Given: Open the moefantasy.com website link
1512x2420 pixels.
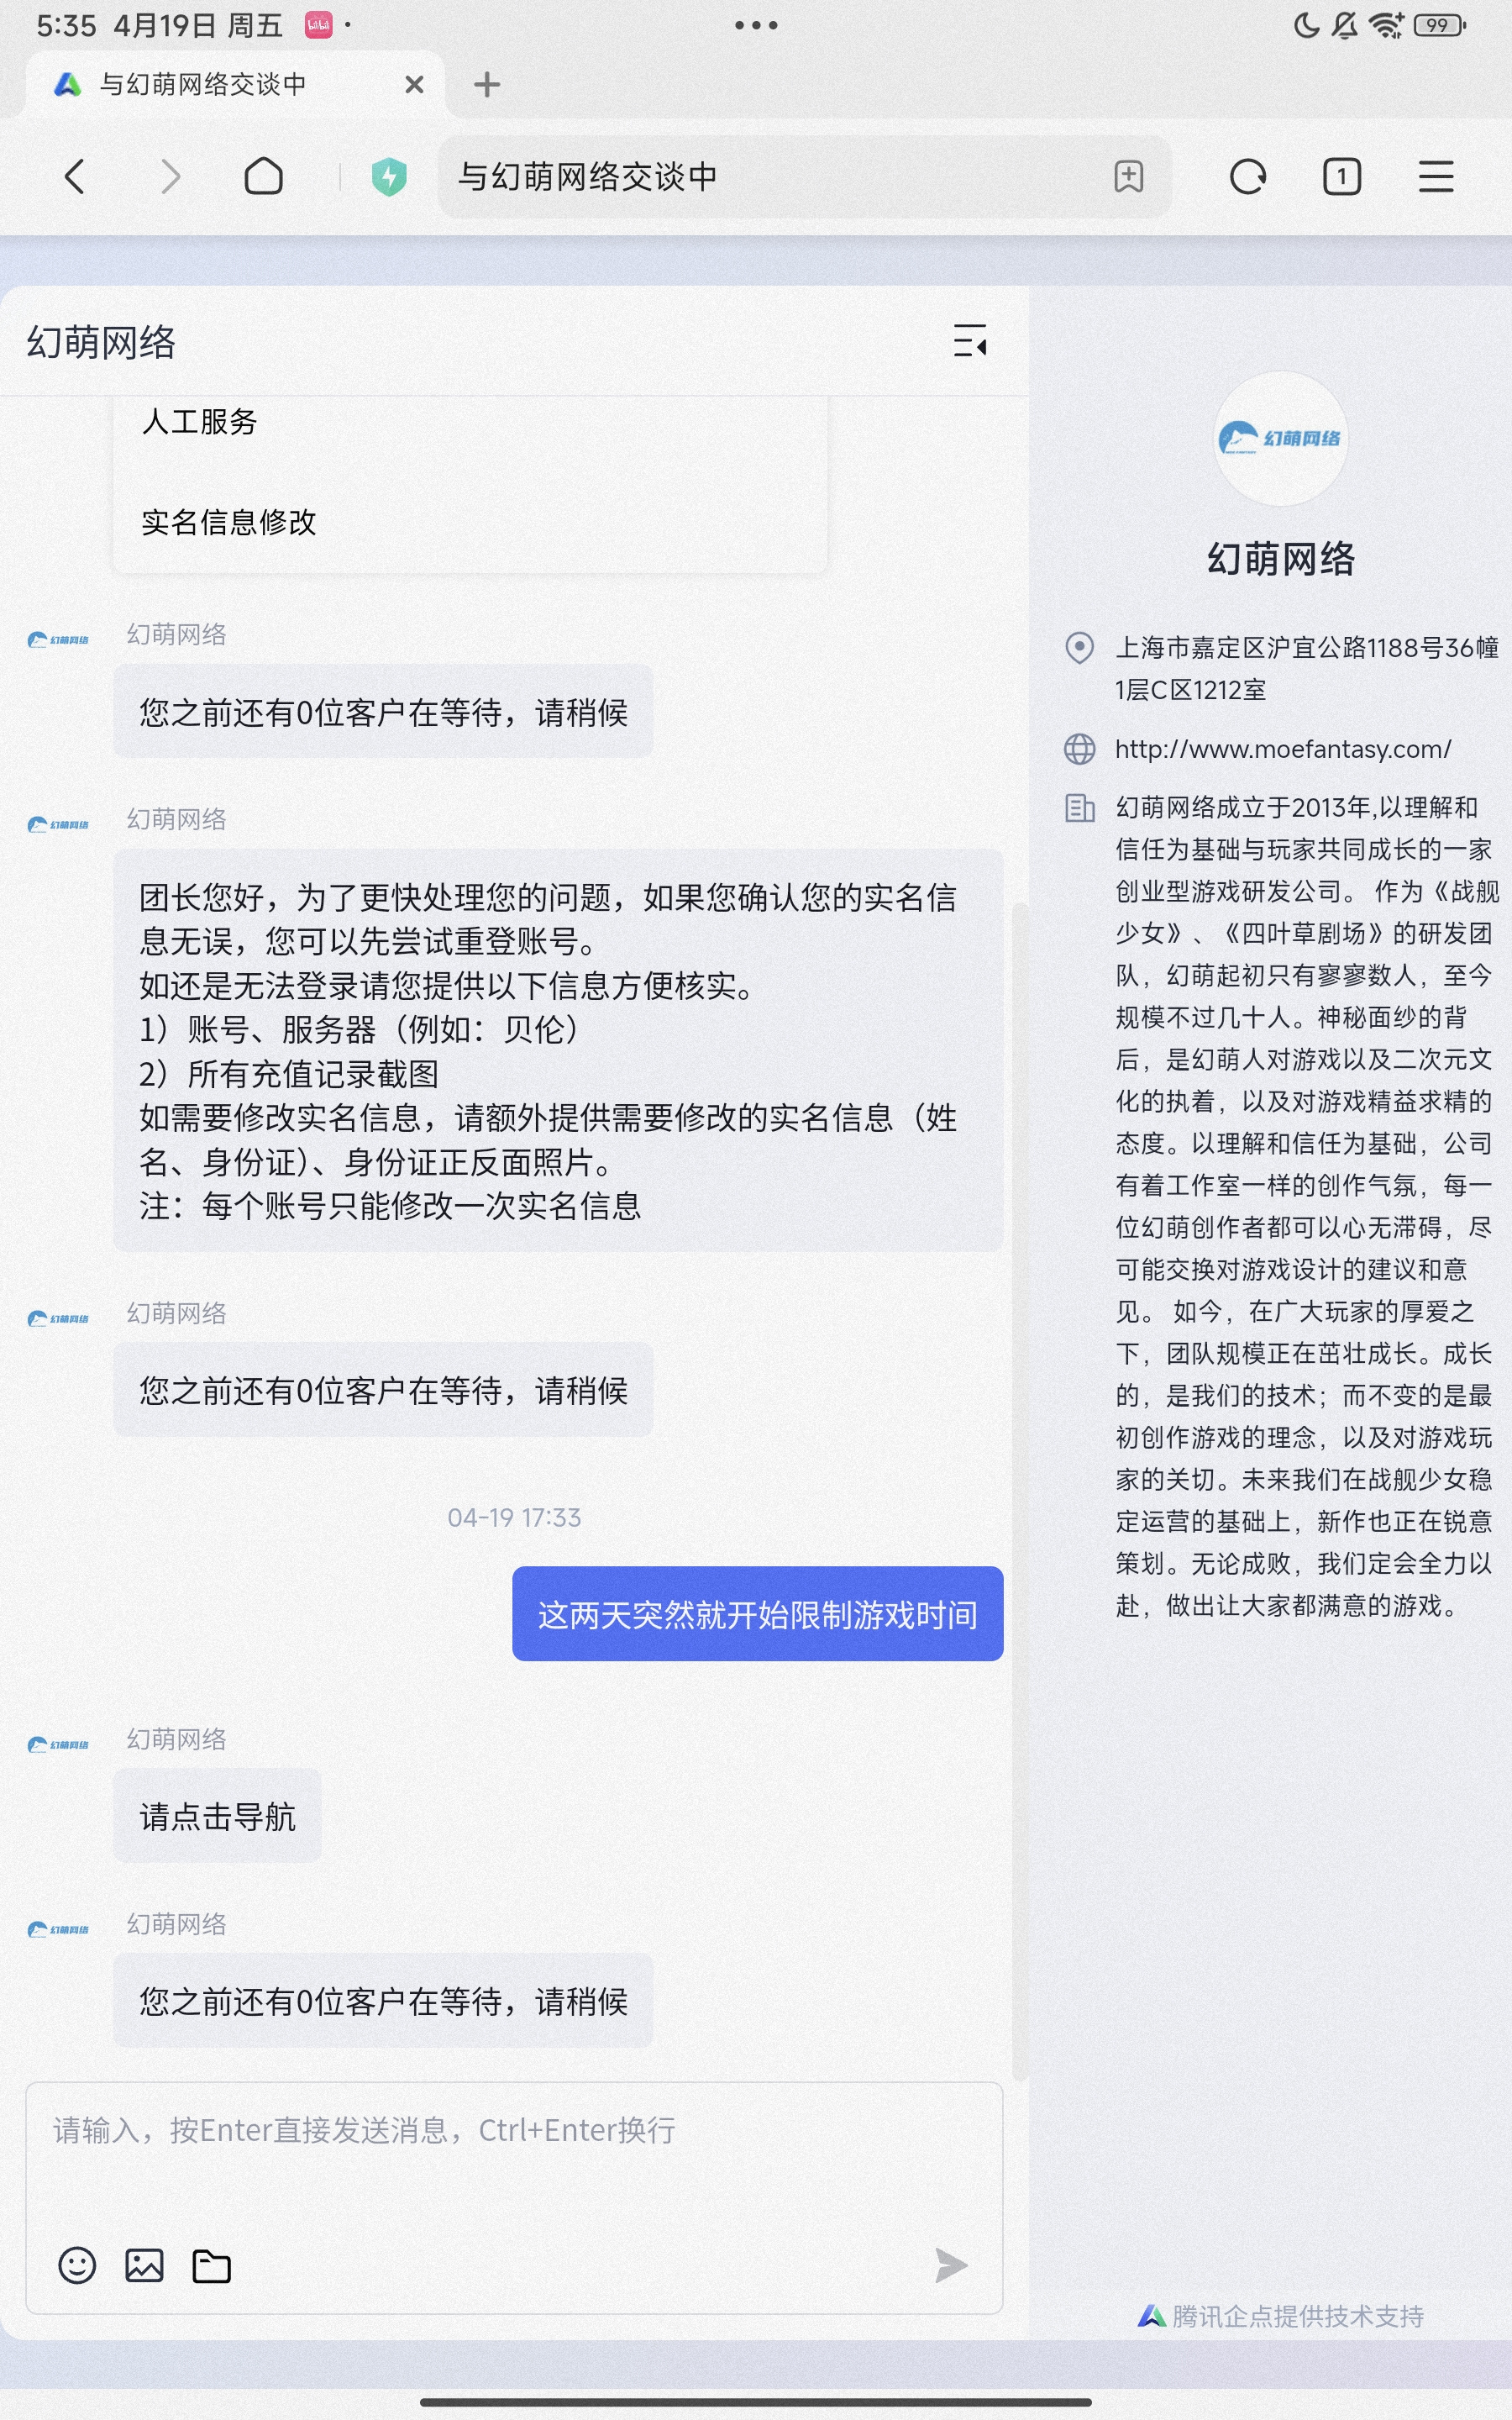Looking at the screenshot, I should (1283, 749).
